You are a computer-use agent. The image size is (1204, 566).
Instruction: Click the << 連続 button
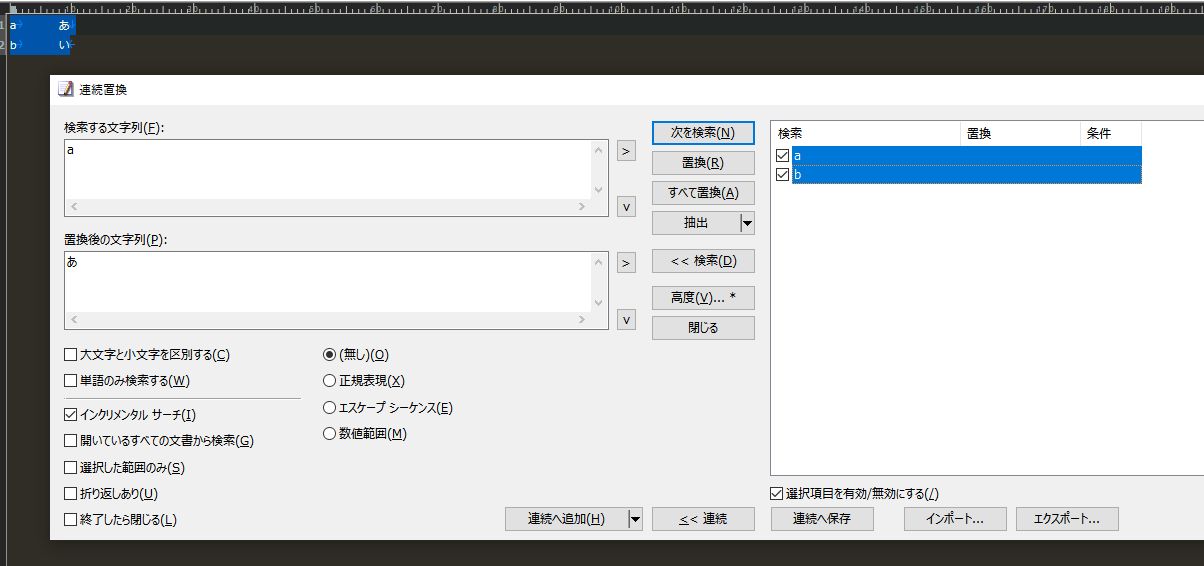click(x=703, y=518)
